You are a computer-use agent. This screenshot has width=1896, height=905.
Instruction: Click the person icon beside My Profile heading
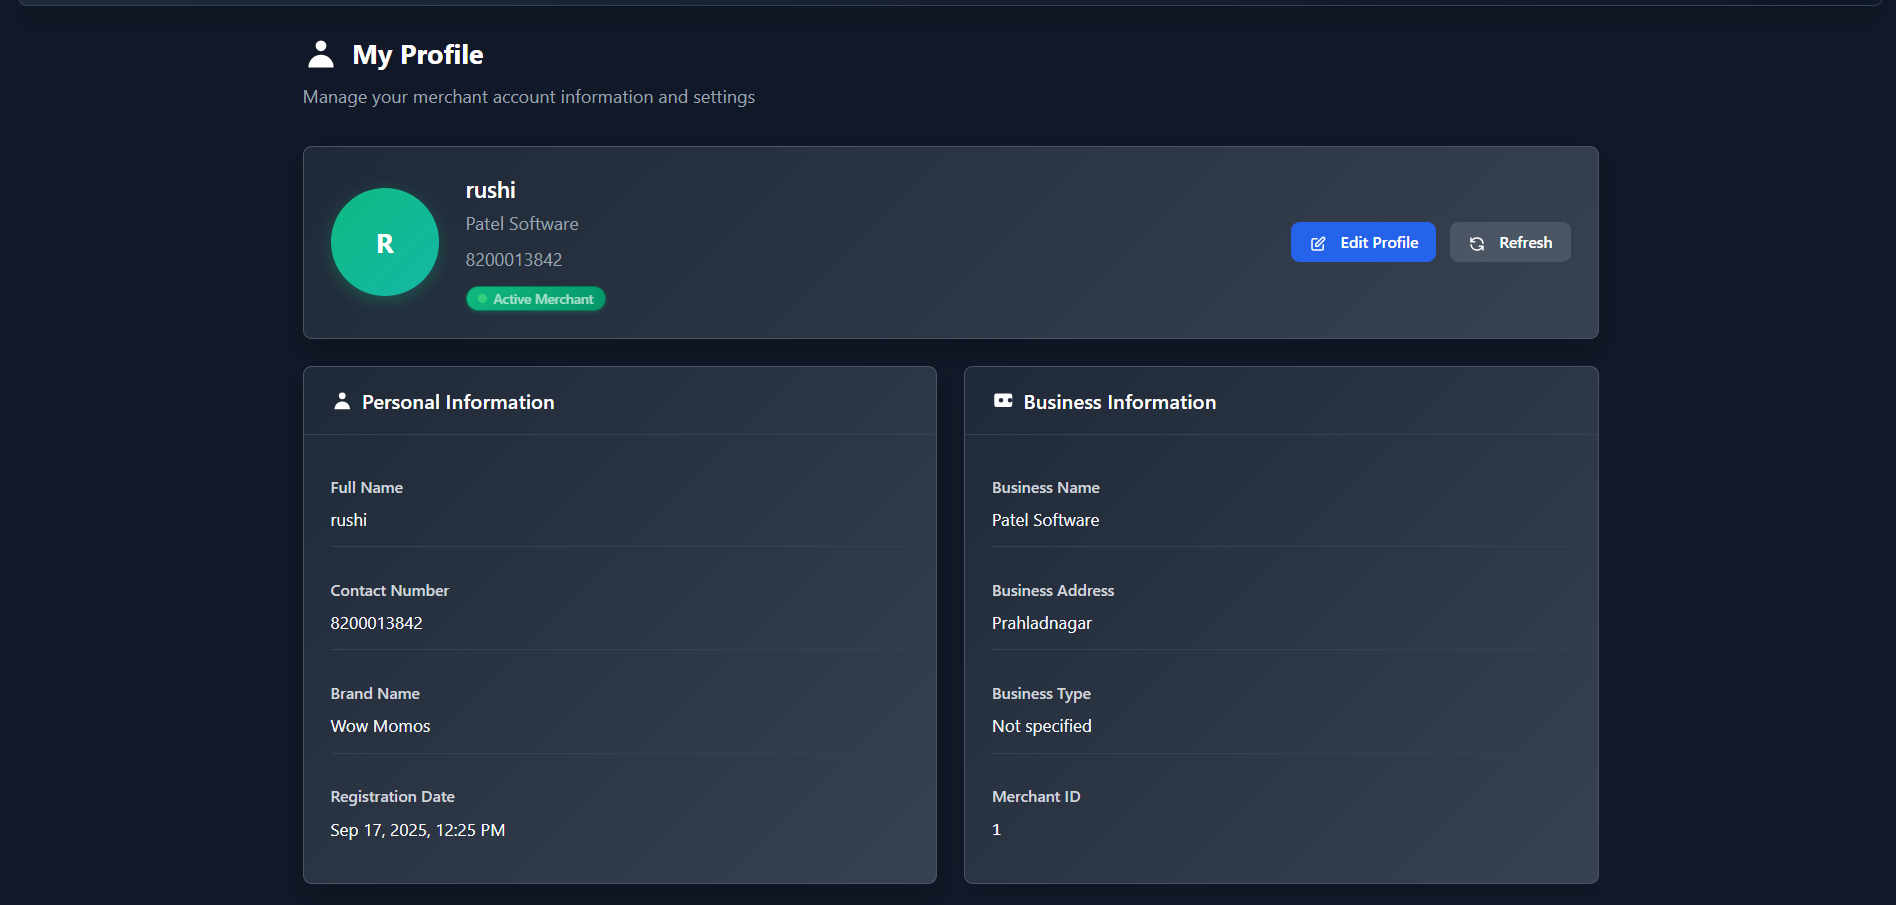[319, 54]
